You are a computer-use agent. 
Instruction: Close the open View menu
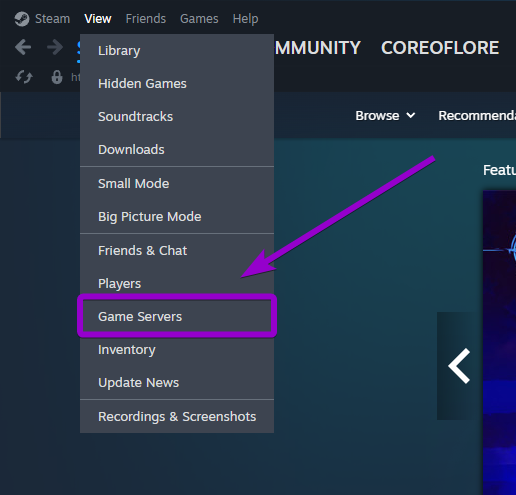point(98,19)
